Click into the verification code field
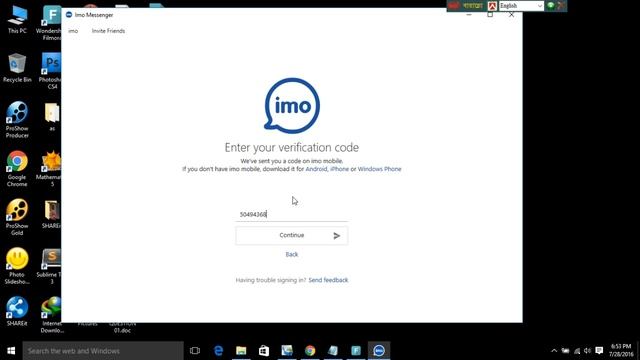 coord(291,214)
